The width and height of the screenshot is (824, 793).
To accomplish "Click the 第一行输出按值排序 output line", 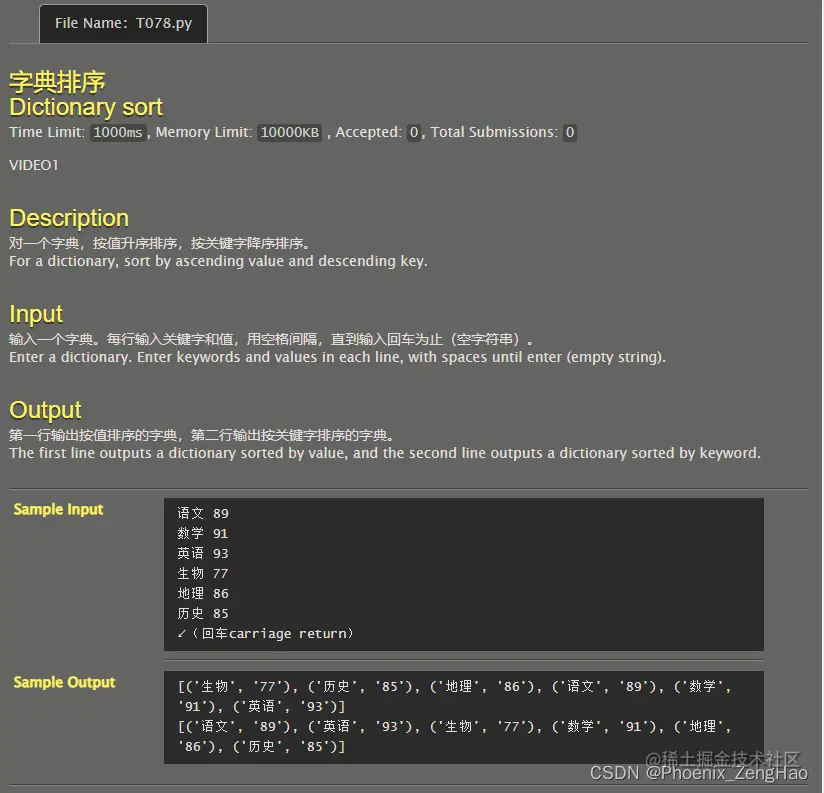I will 202,436.
